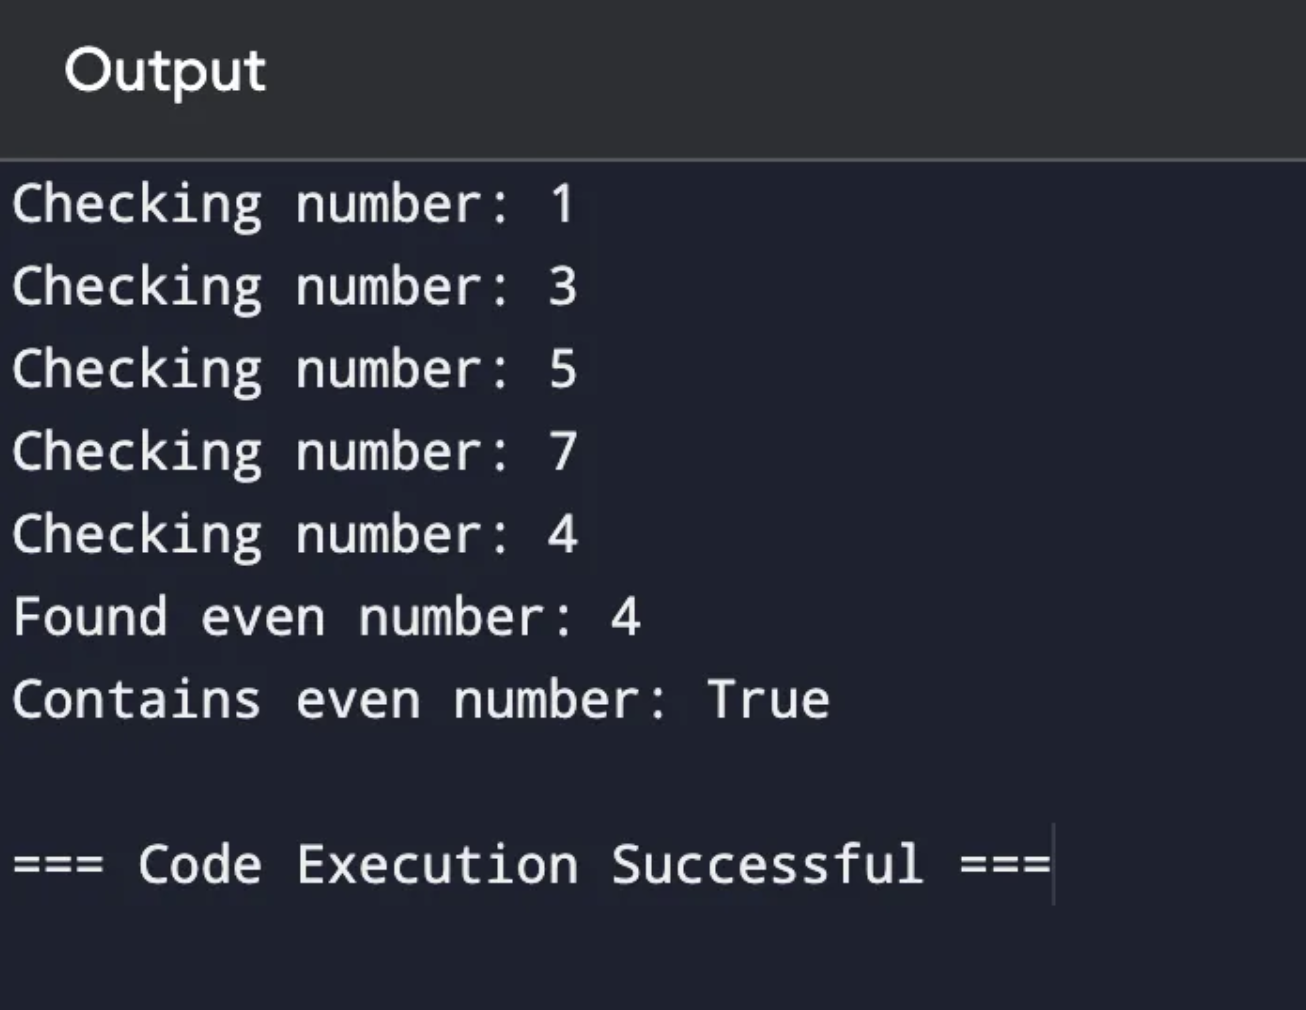This screenshot has height=1010, width=1306.
Task: Click the word "number" in the Found line
Action: [452, 617]
